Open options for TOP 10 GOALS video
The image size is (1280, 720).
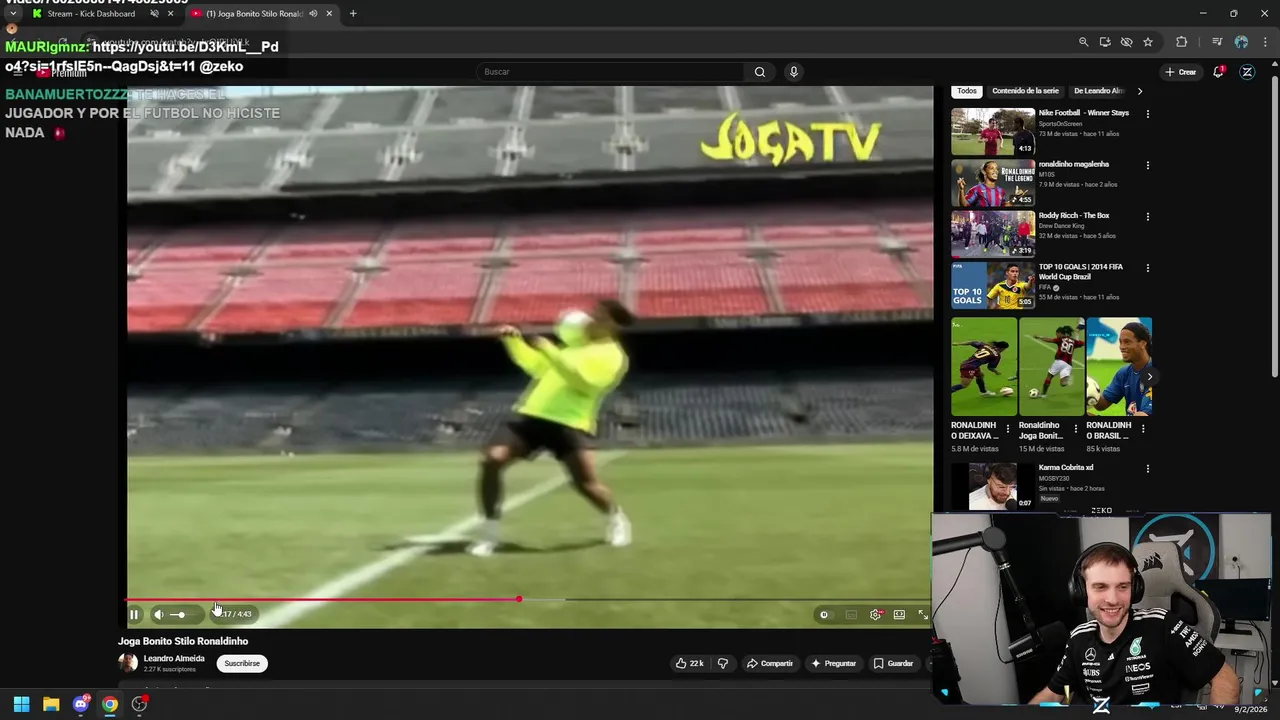click(x=1148, y=268)
